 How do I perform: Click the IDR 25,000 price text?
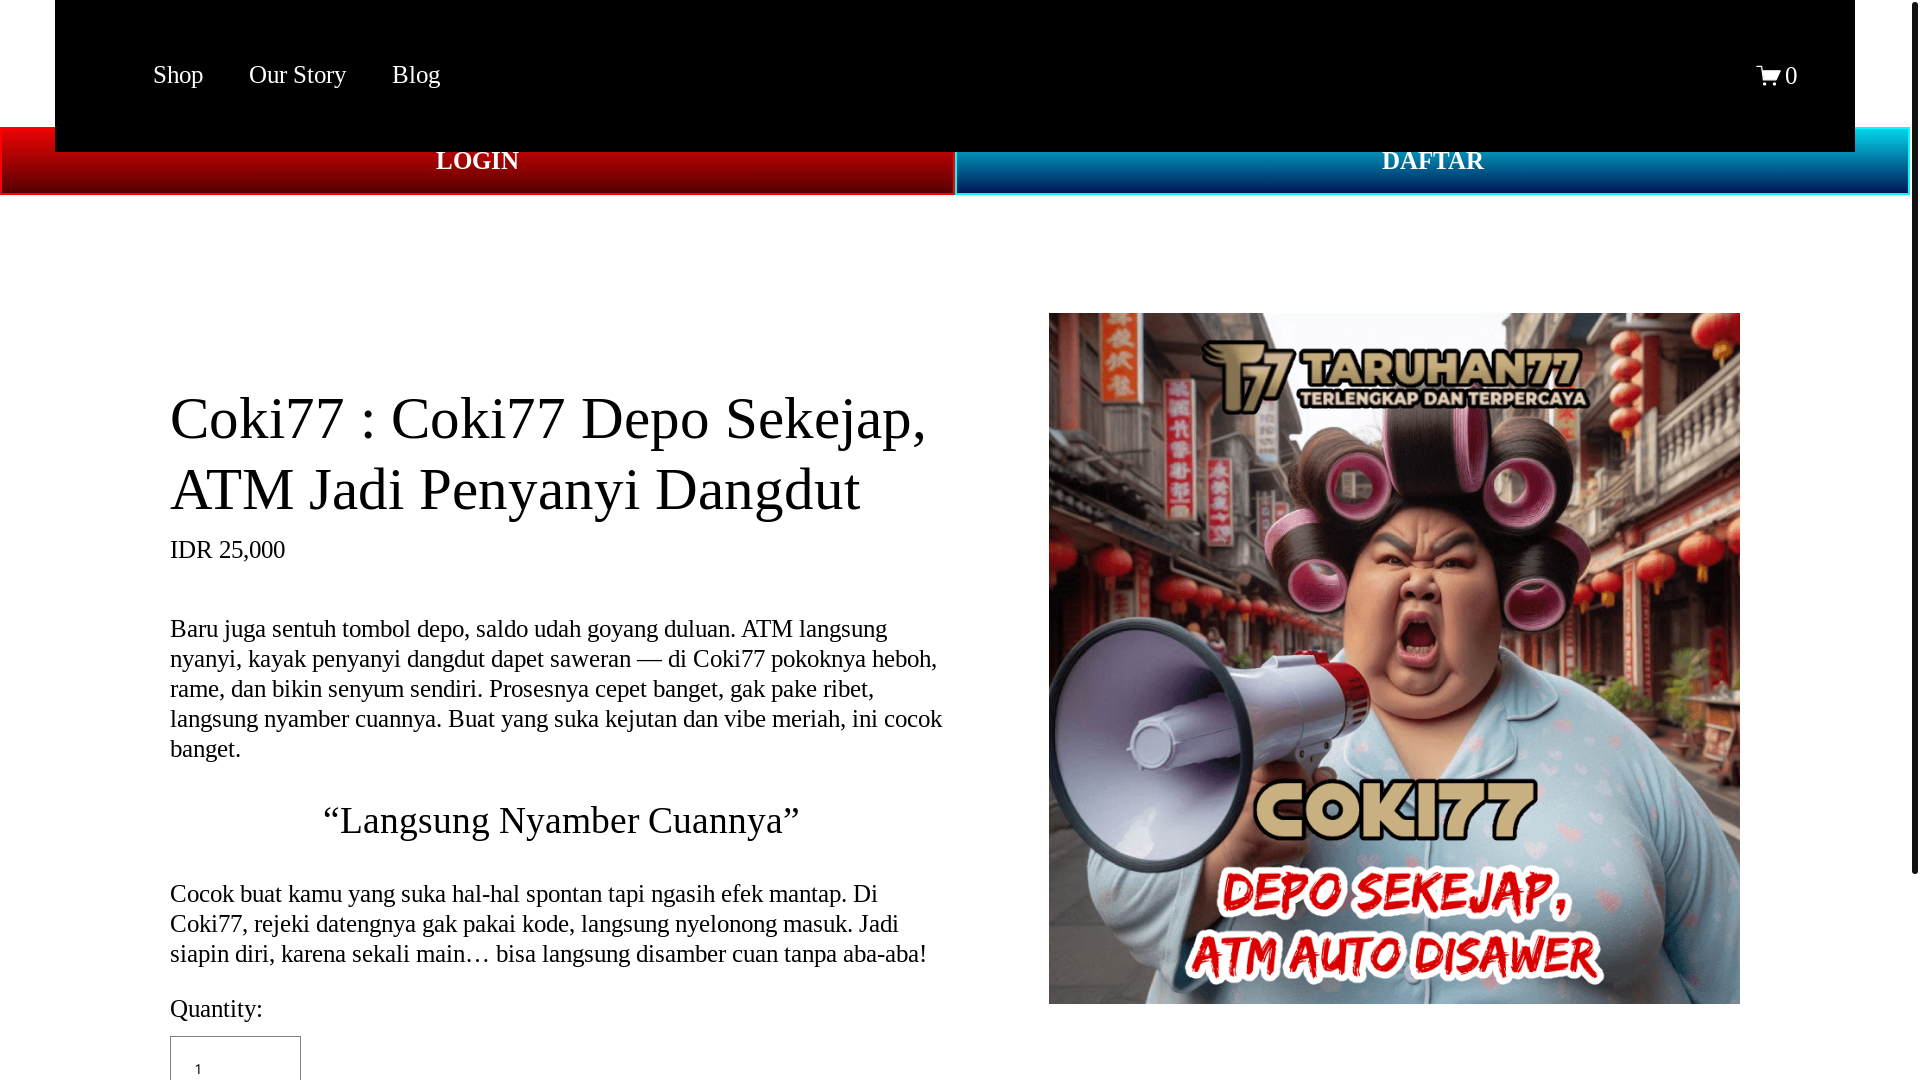[227, 550]
